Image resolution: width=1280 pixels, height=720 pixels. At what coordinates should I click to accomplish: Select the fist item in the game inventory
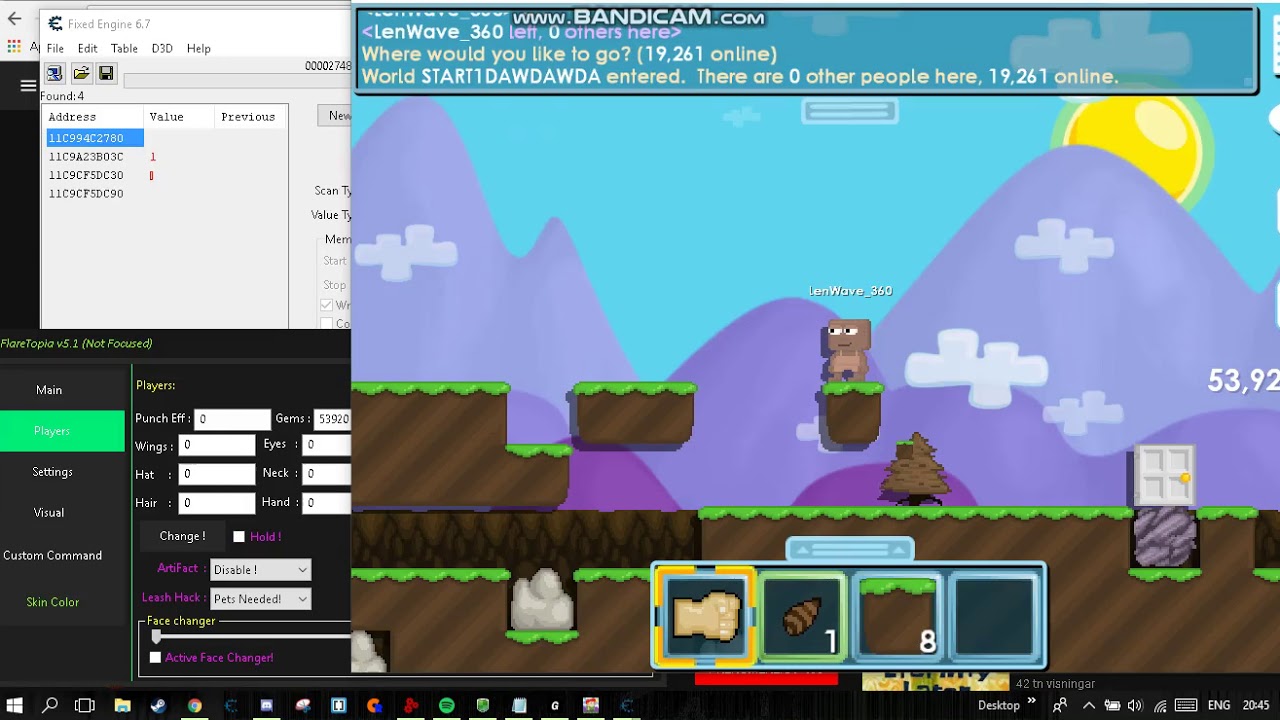[705, 616]
